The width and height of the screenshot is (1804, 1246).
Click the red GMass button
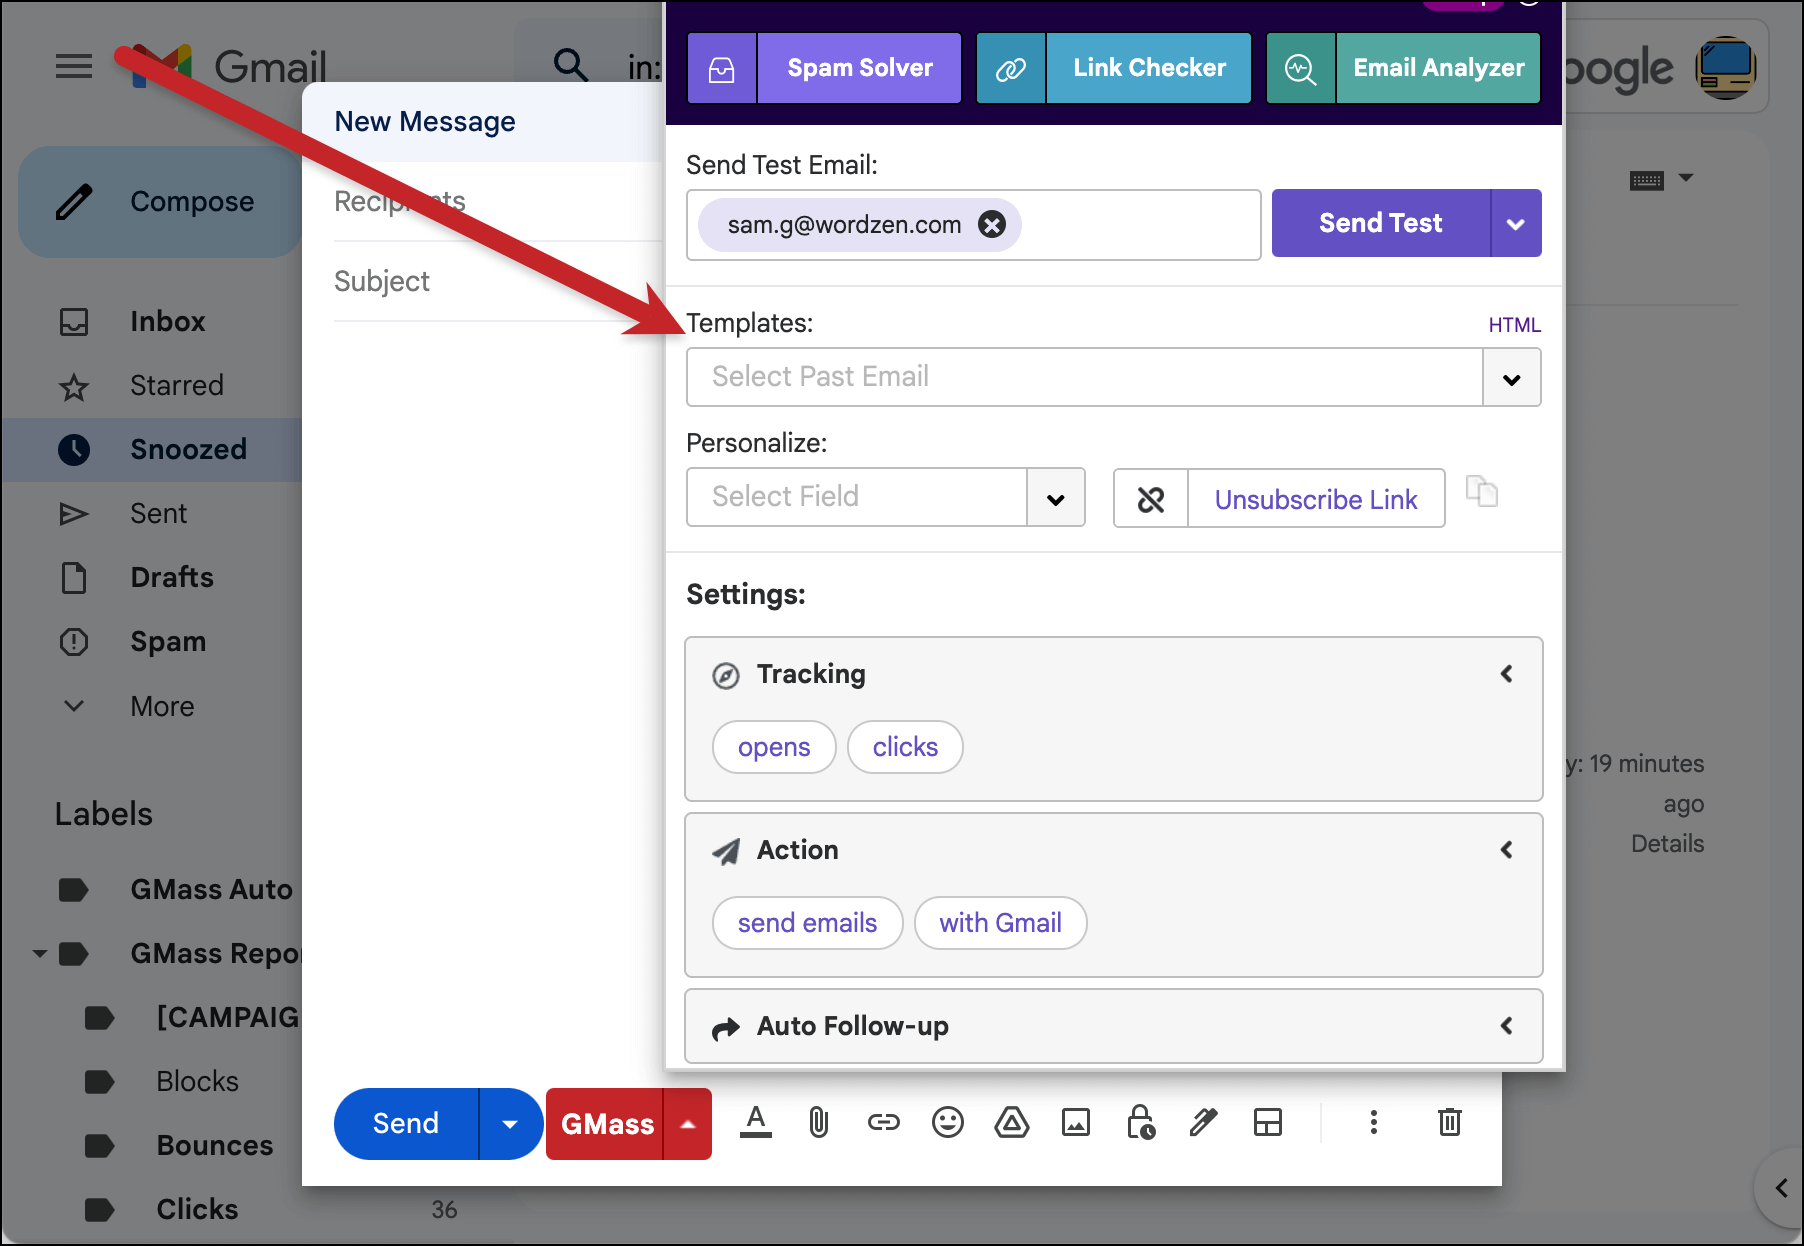606,1124
